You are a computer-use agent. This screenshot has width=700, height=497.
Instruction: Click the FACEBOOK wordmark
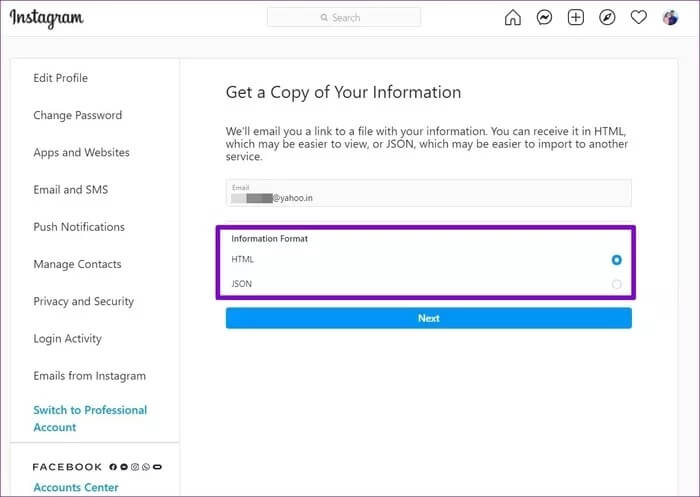(x=67, y=467)
